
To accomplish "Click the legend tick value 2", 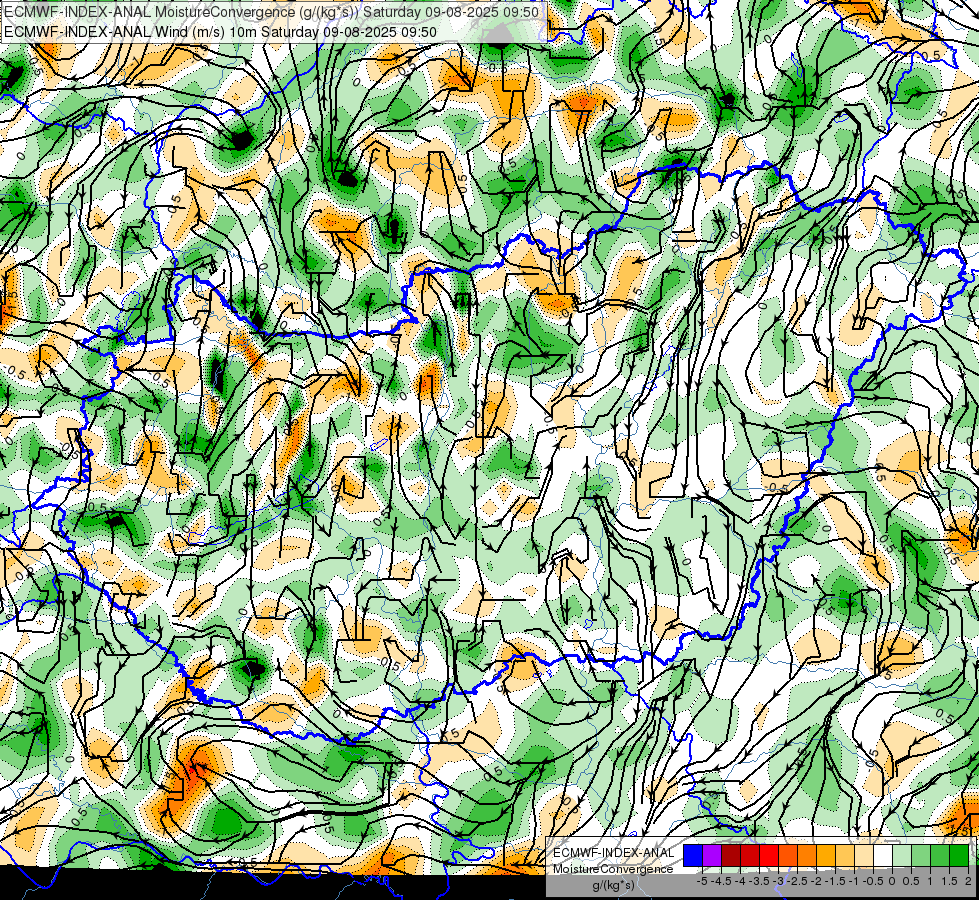I will point(968,881).
